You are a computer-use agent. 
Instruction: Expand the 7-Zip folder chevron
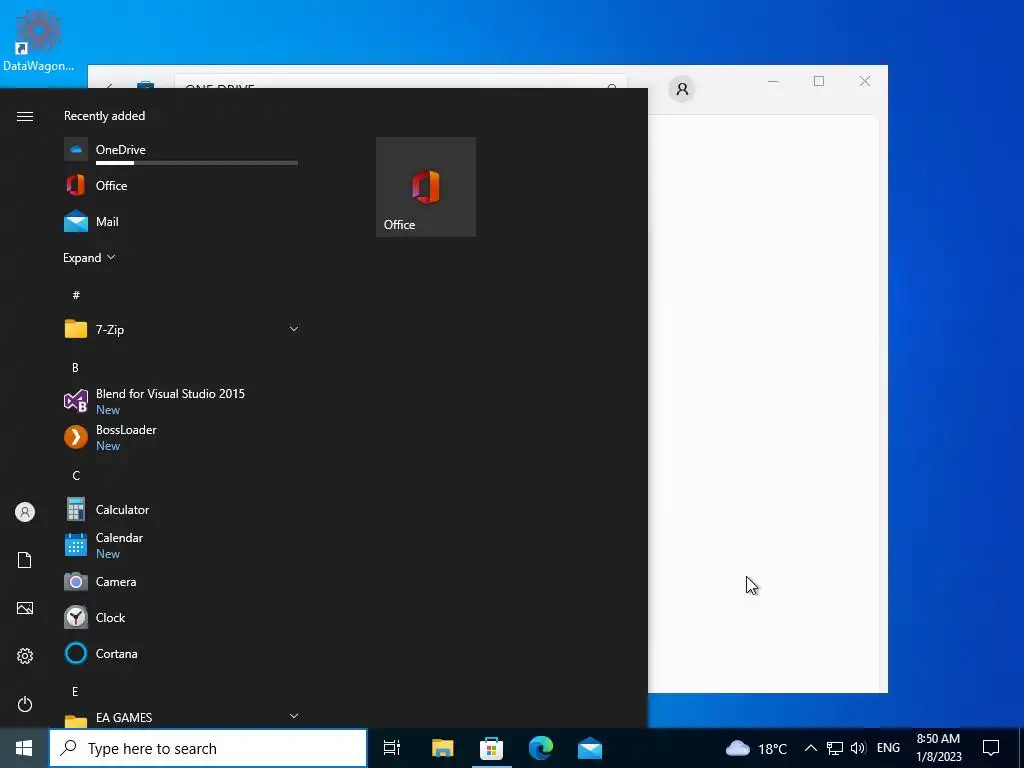point(294,329)
